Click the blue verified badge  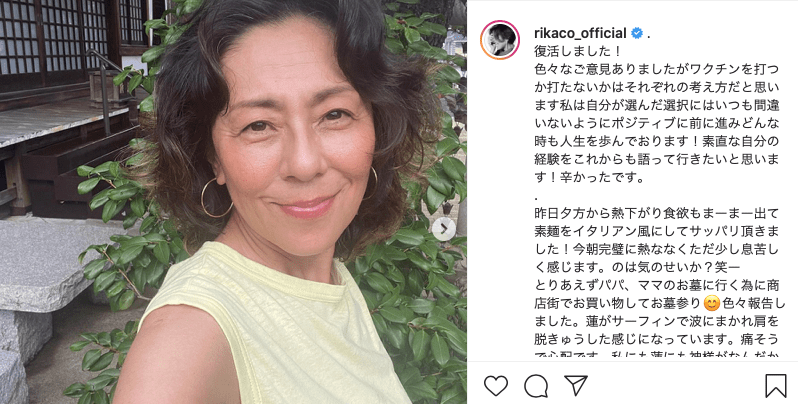(x=637, y=34)
